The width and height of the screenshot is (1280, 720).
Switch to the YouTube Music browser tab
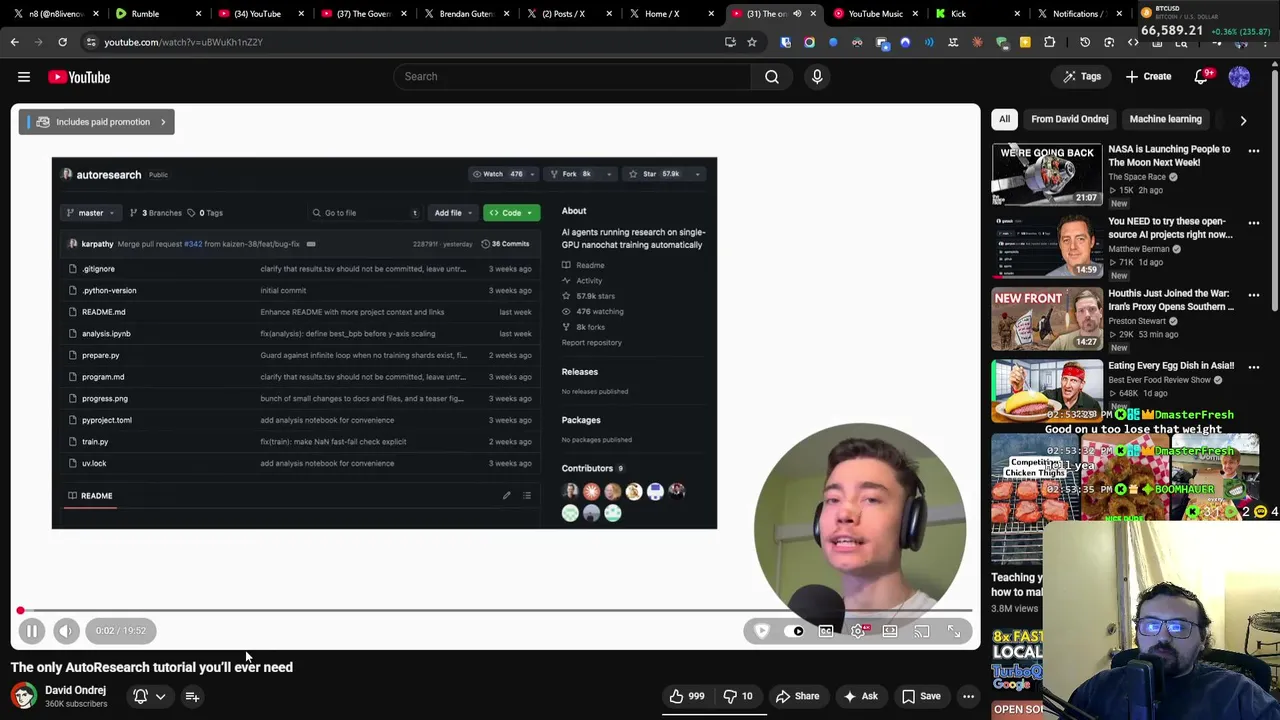click(875, 13)
